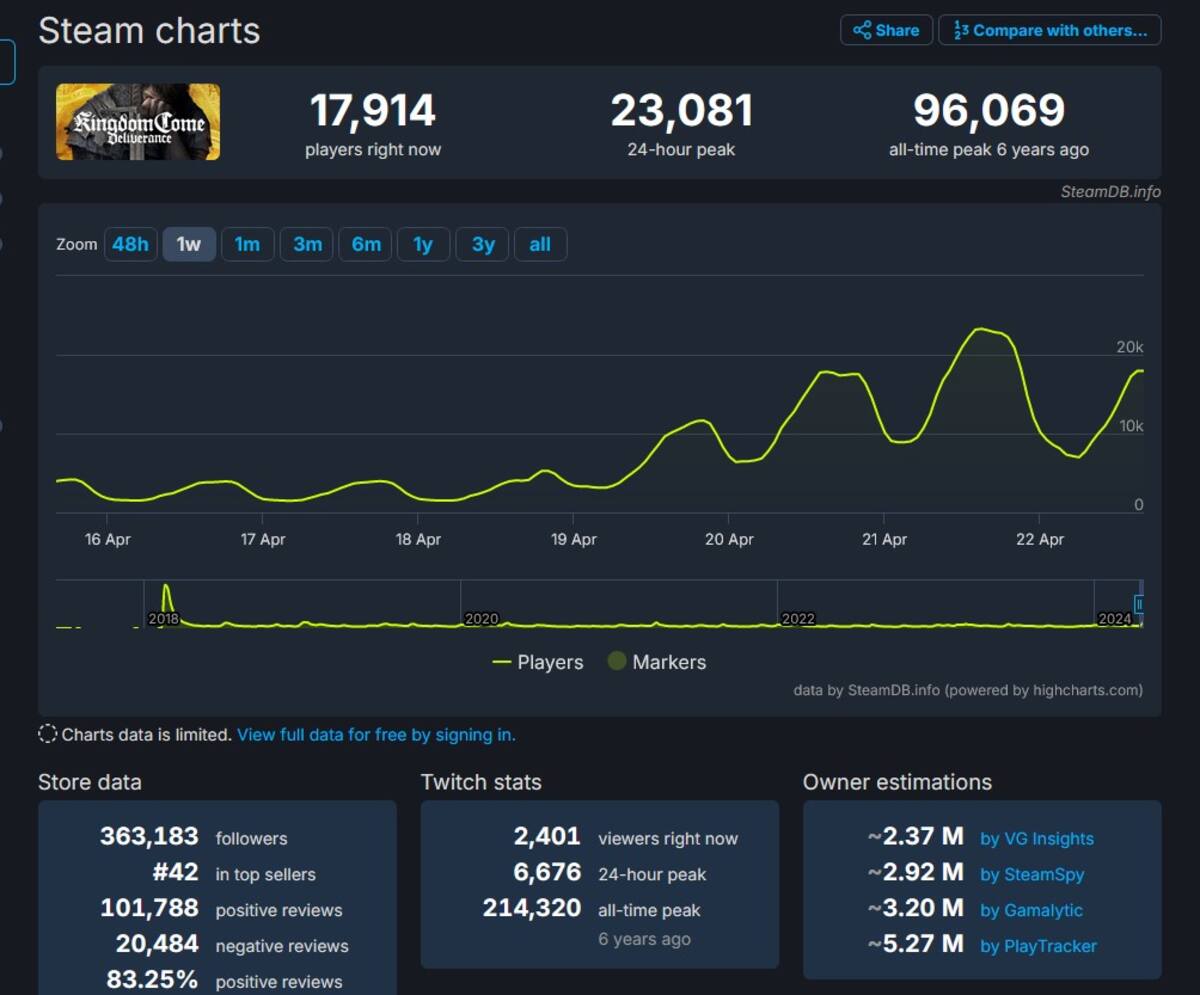The image size is (1200, 995).
Task: Click the Steam charts heading
Action: click(149, 31)
